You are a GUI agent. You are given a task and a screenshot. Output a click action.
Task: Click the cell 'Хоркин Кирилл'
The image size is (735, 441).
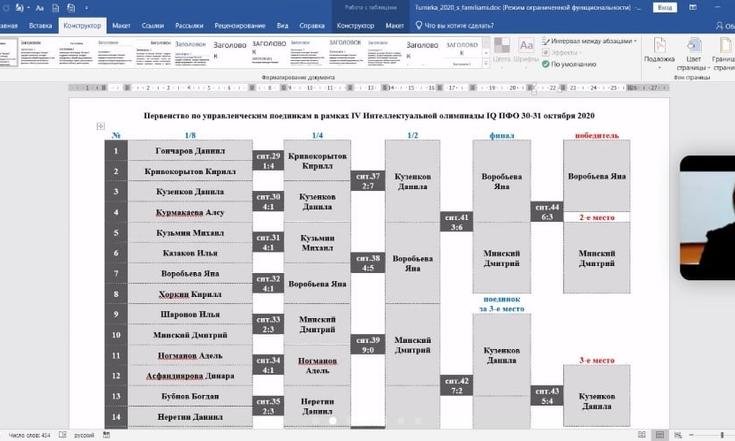click(x=190, y=294)
